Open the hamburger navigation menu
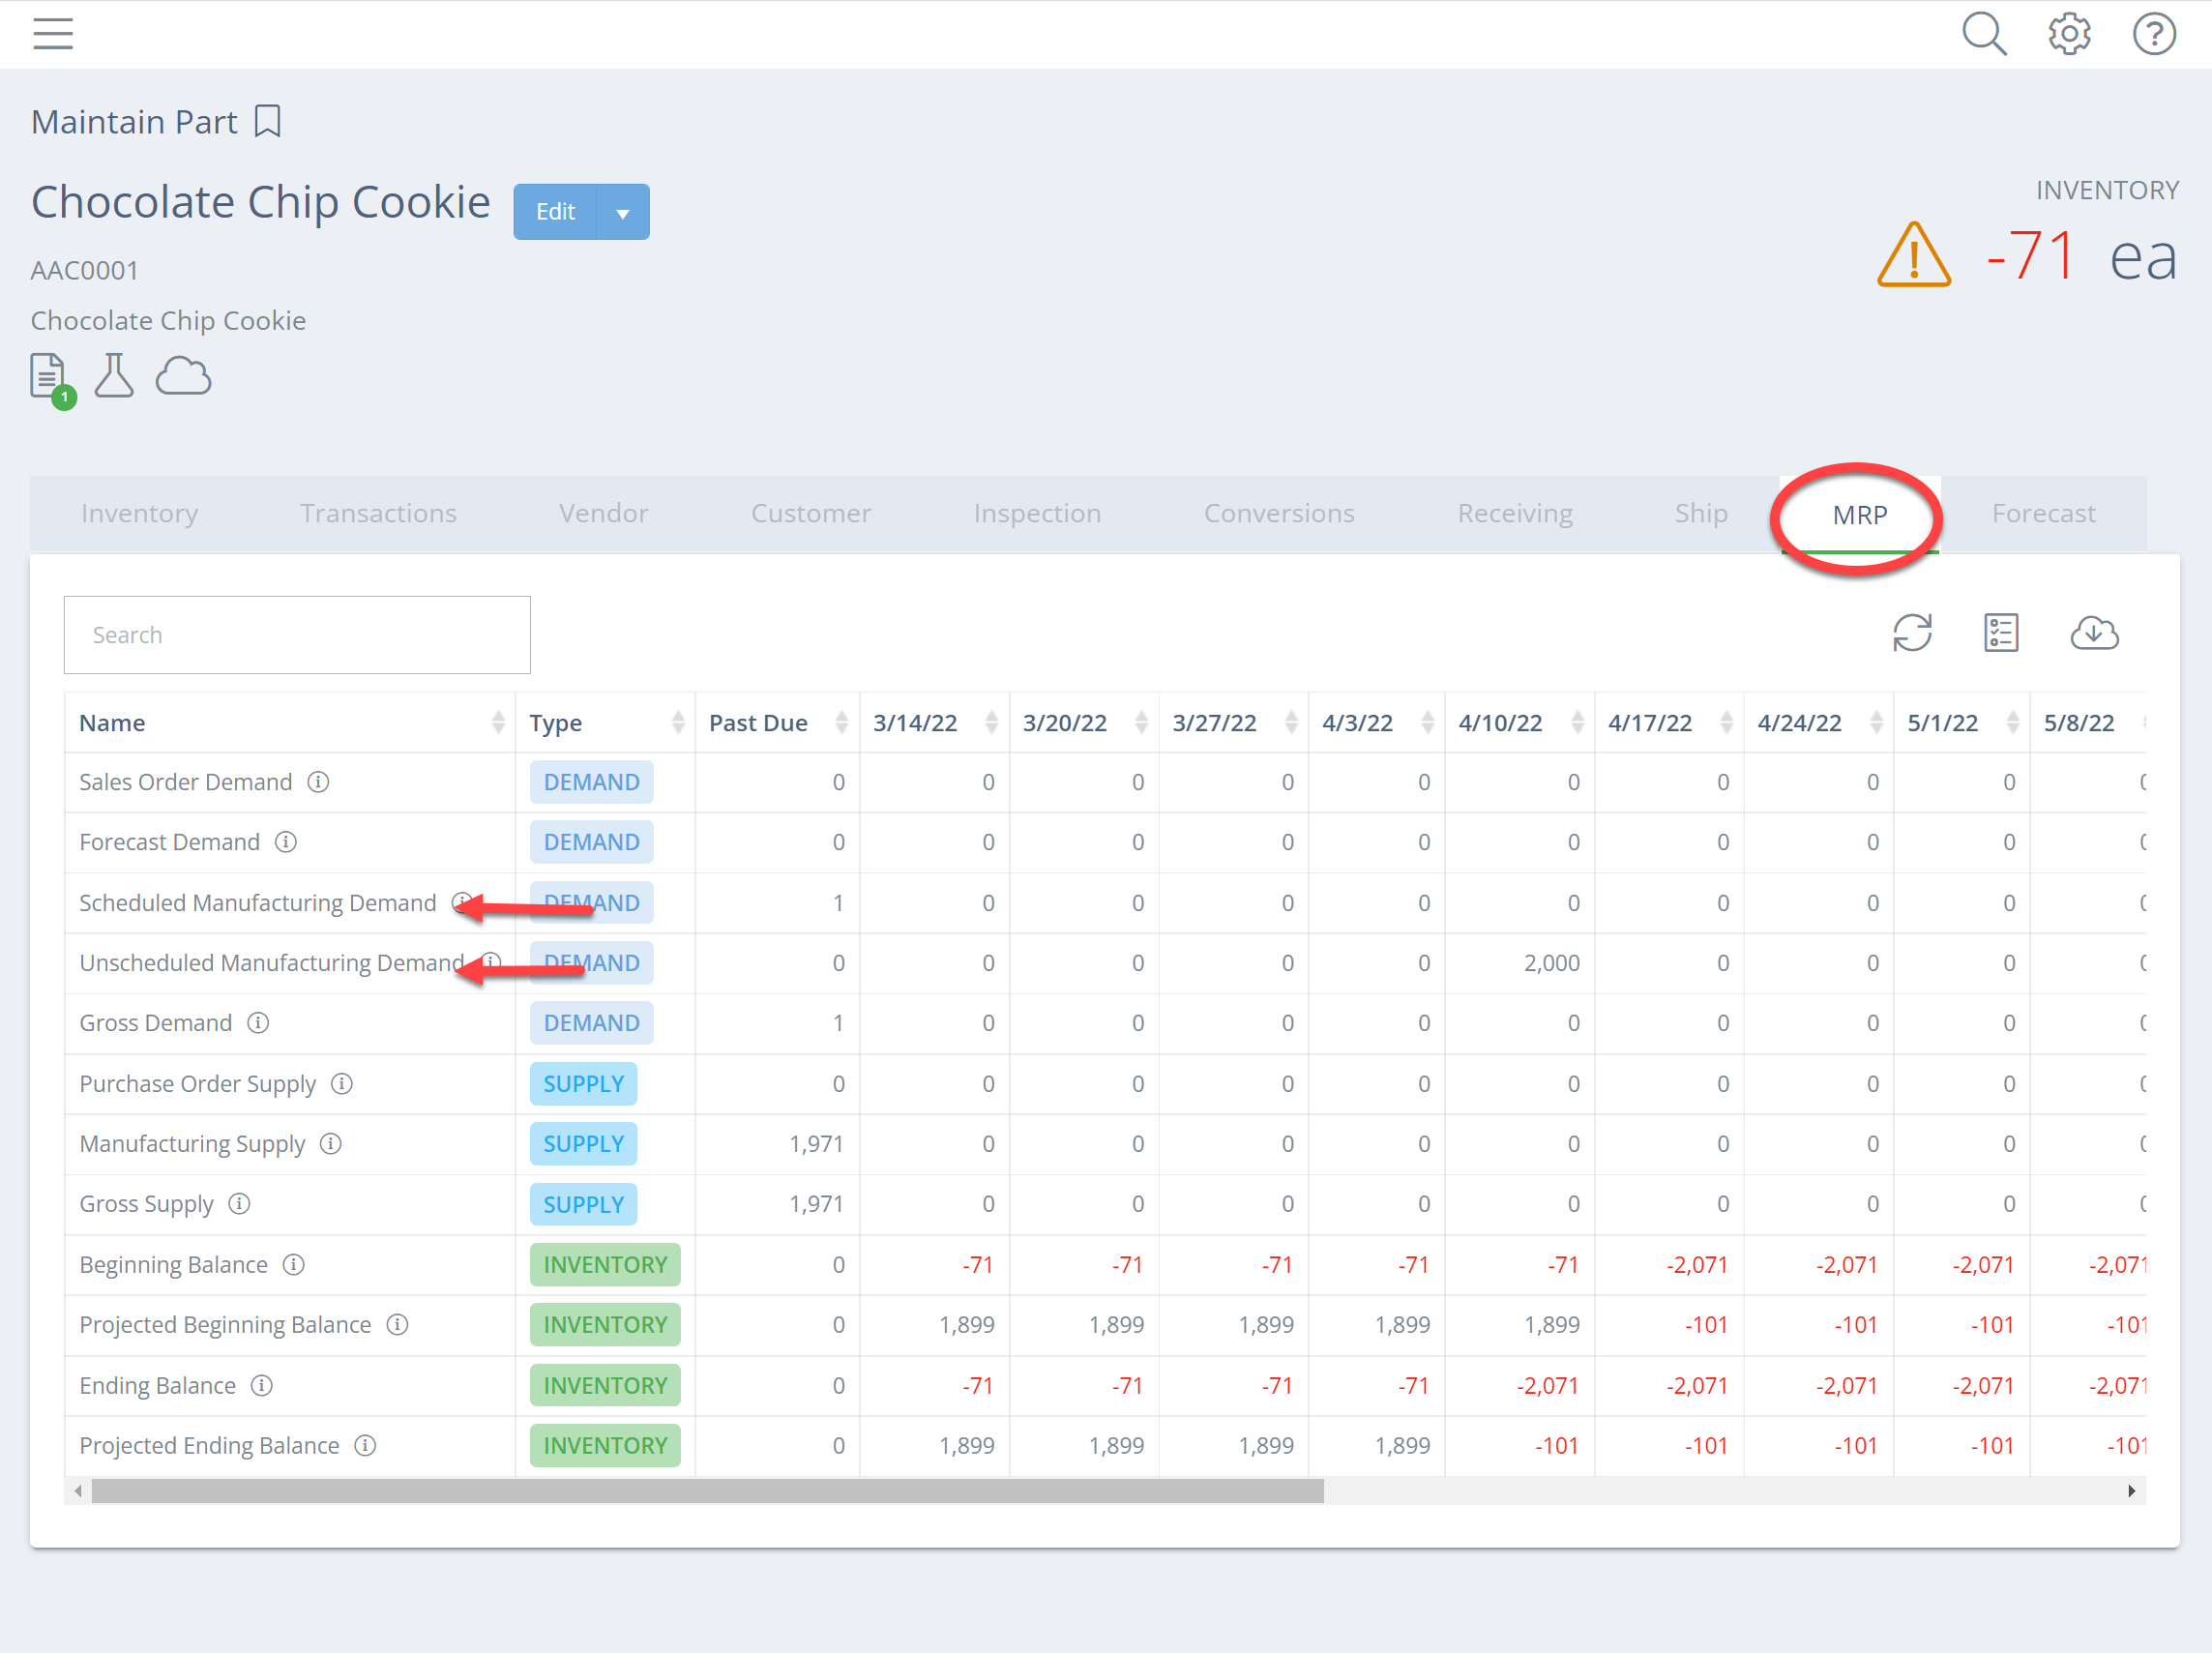 pos(53,34)
